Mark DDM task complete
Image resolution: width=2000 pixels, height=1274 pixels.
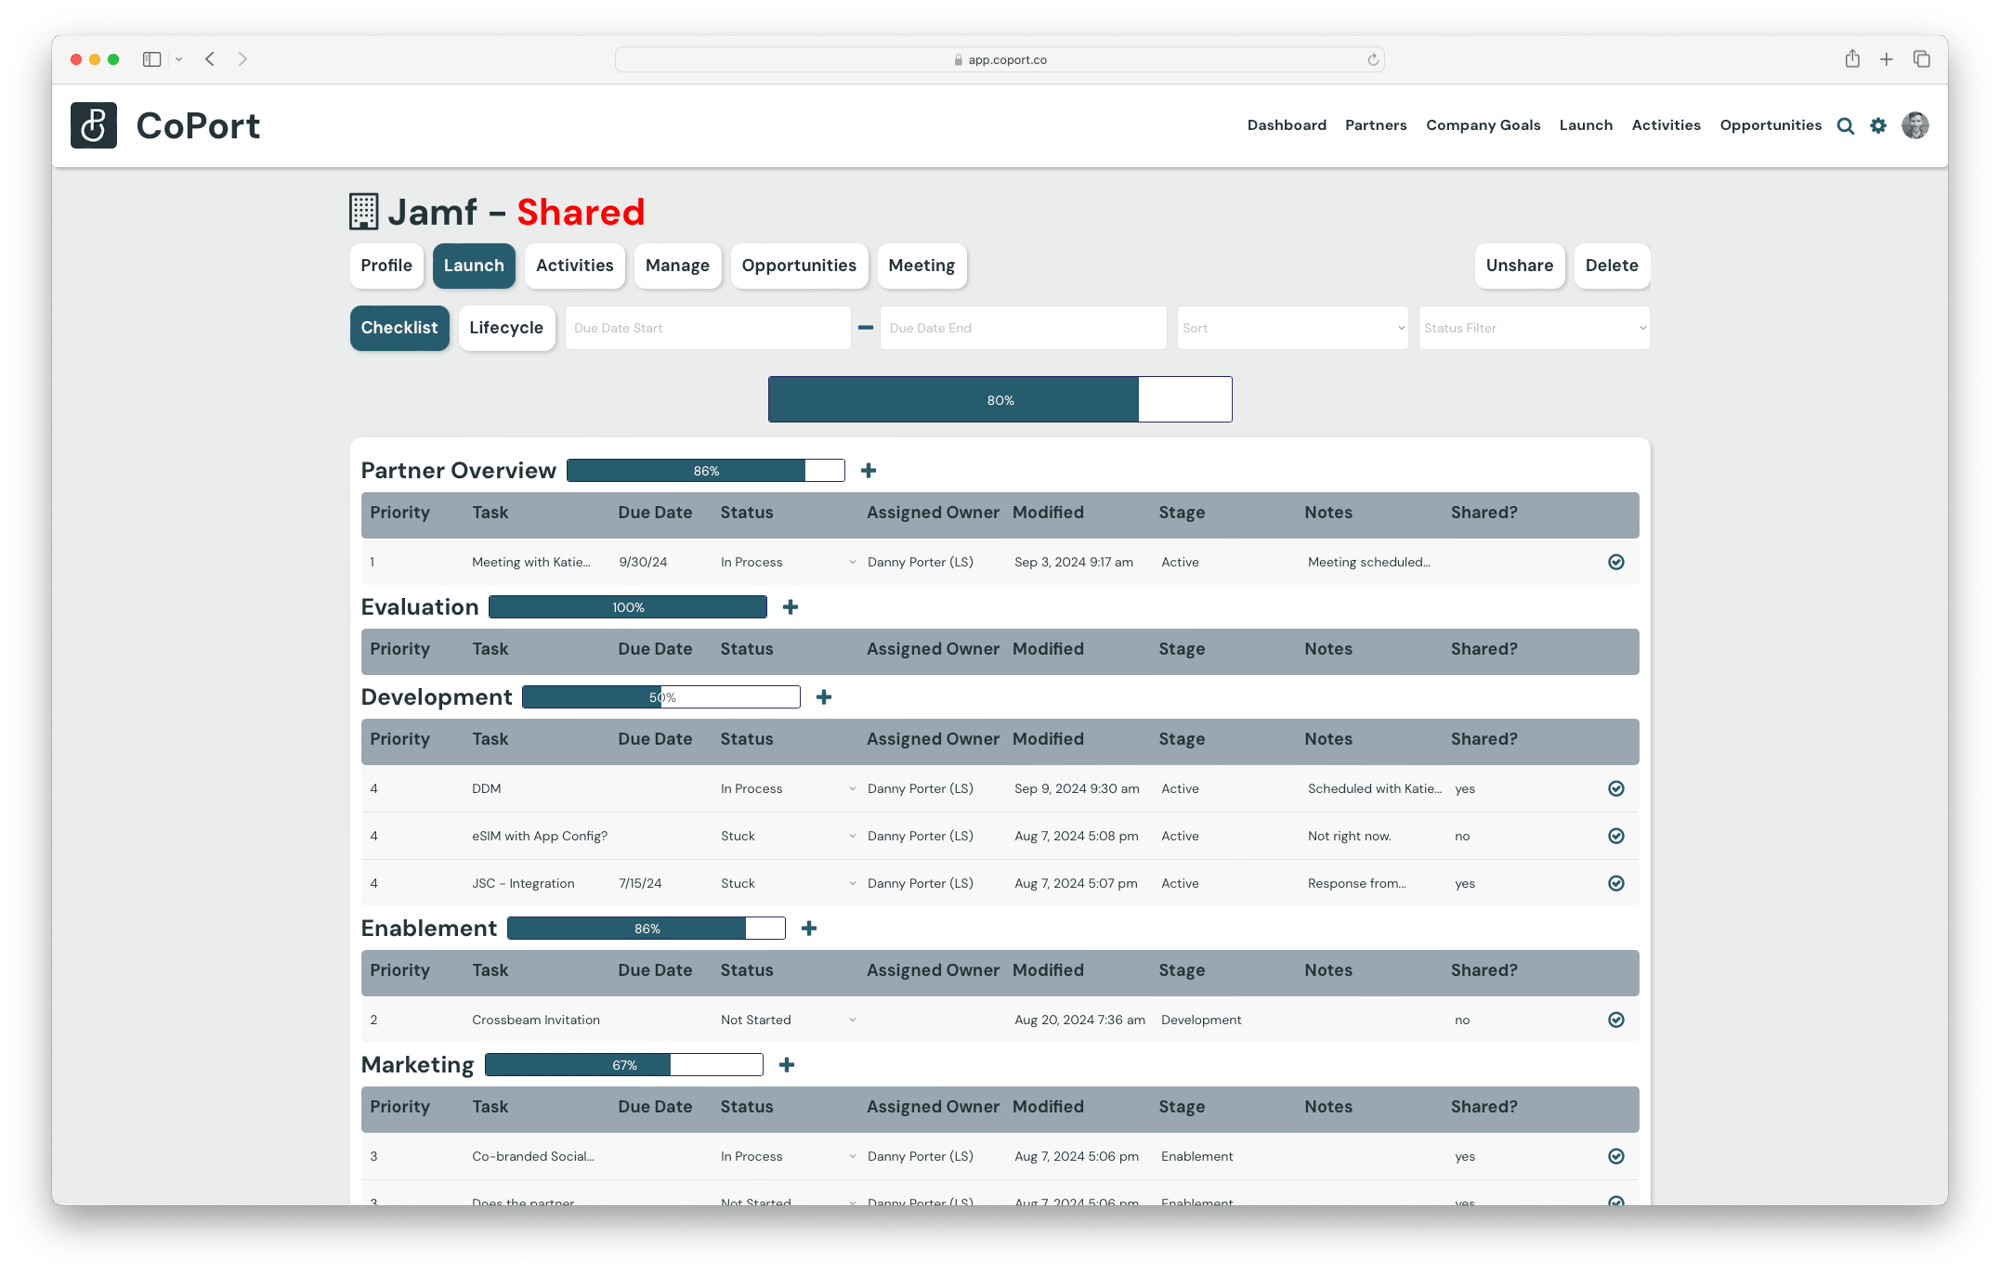1616,789
